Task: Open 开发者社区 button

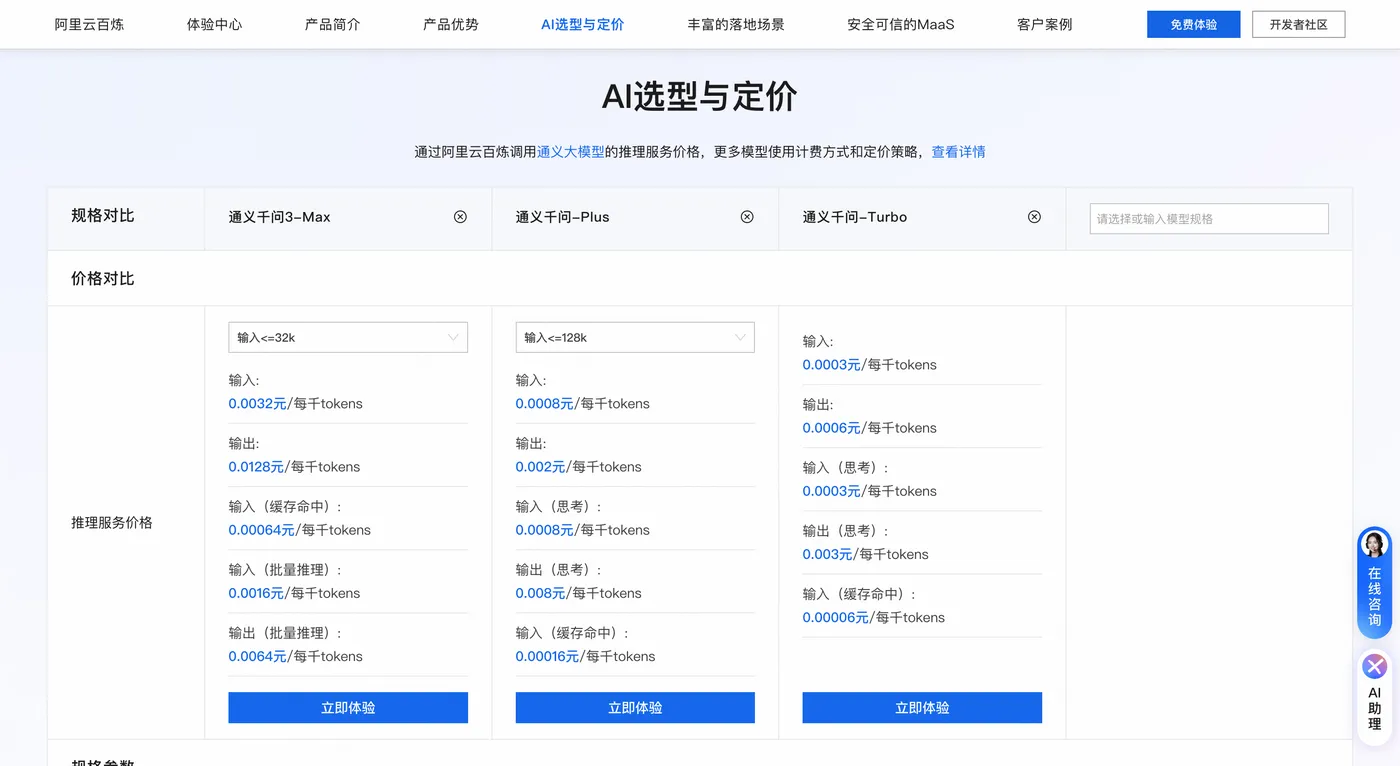Action: tap(1299, 24)
